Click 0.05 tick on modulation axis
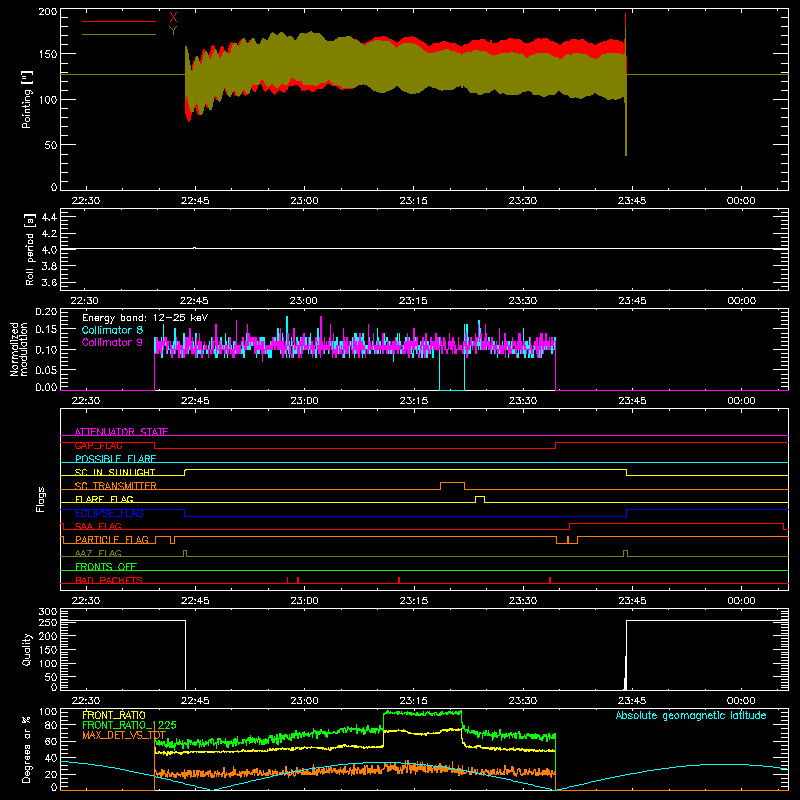The height and width of the screenshot is (800, 800). [x=46, y=369]
